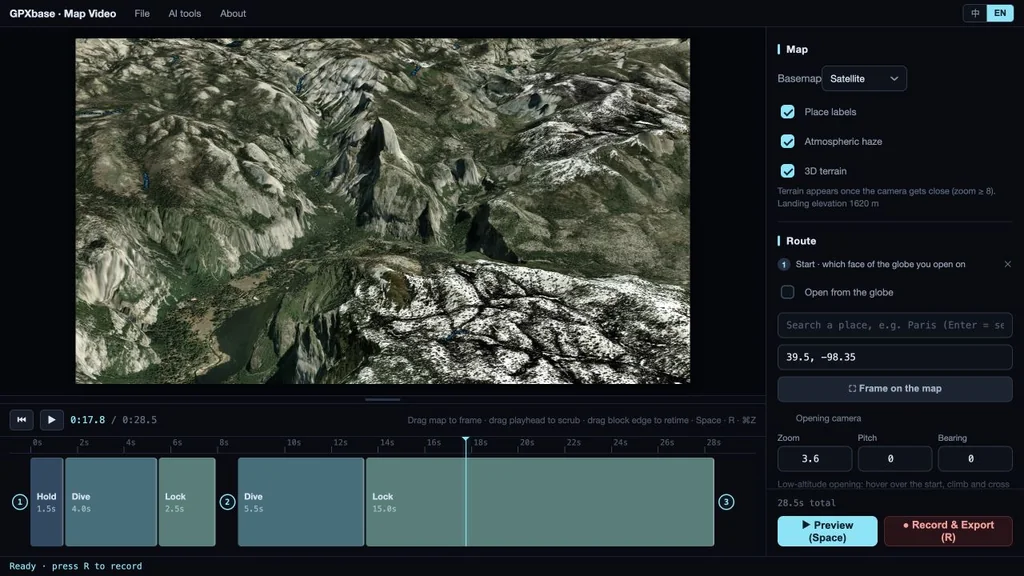The height and width of the screenshot is (576, 1024).
Task: Click the Preview (Space) button
Action: pyautogui.click(x=827, y=531)
